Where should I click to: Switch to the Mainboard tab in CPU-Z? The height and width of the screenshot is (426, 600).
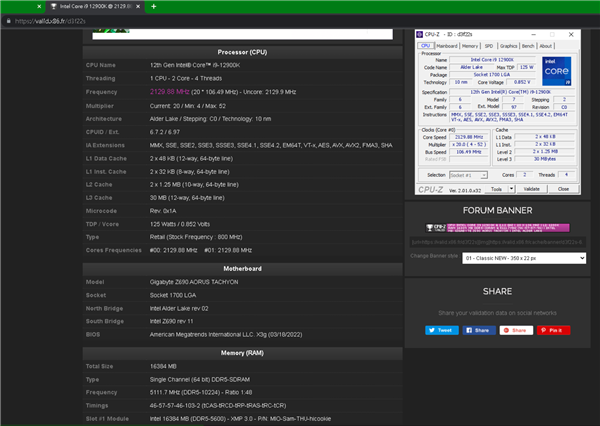(x=447, y=46)
